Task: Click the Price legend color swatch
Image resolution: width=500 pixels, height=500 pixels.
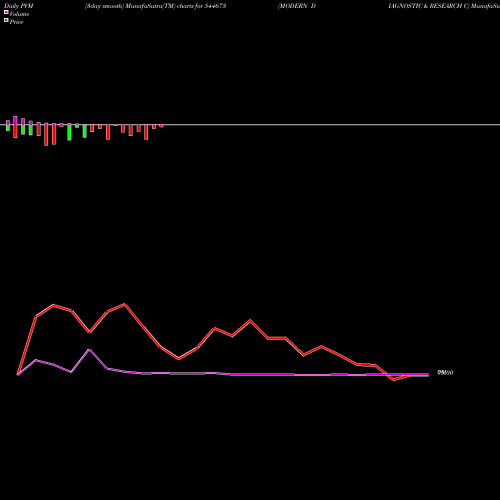Action: coord(6,20)
